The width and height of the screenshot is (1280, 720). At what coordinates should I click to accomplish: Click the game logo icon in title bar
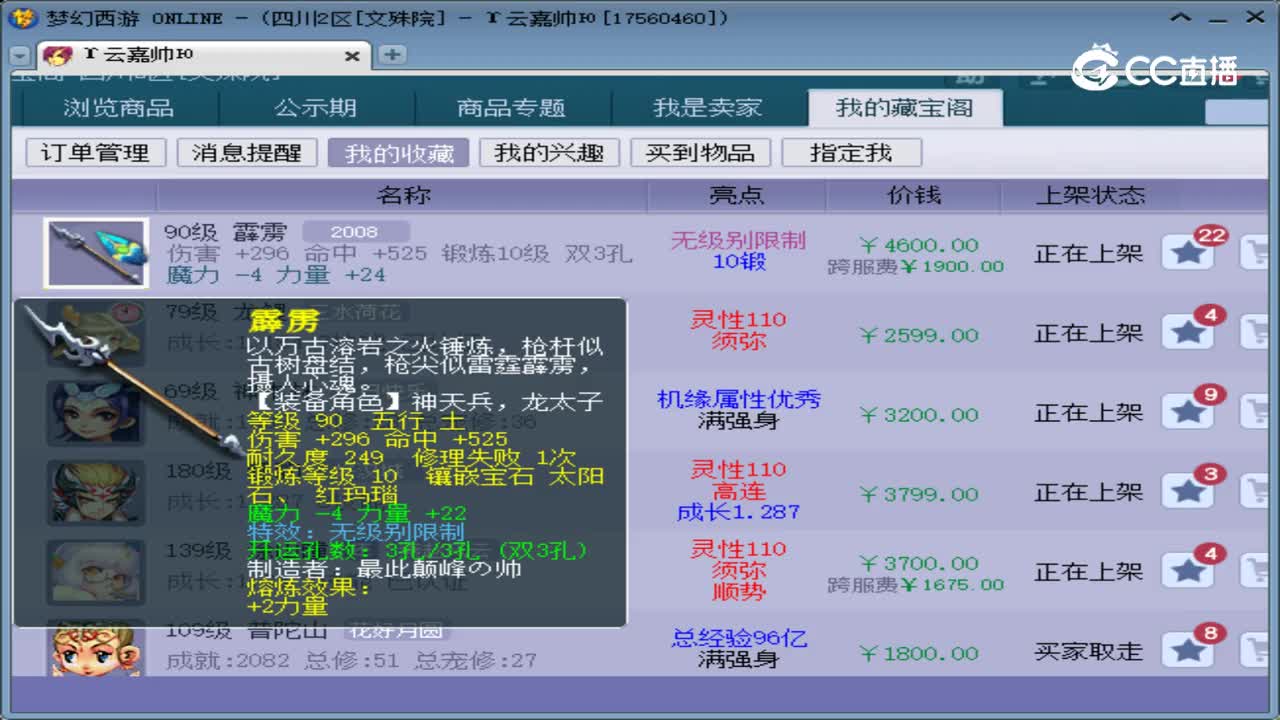[25, 18]
